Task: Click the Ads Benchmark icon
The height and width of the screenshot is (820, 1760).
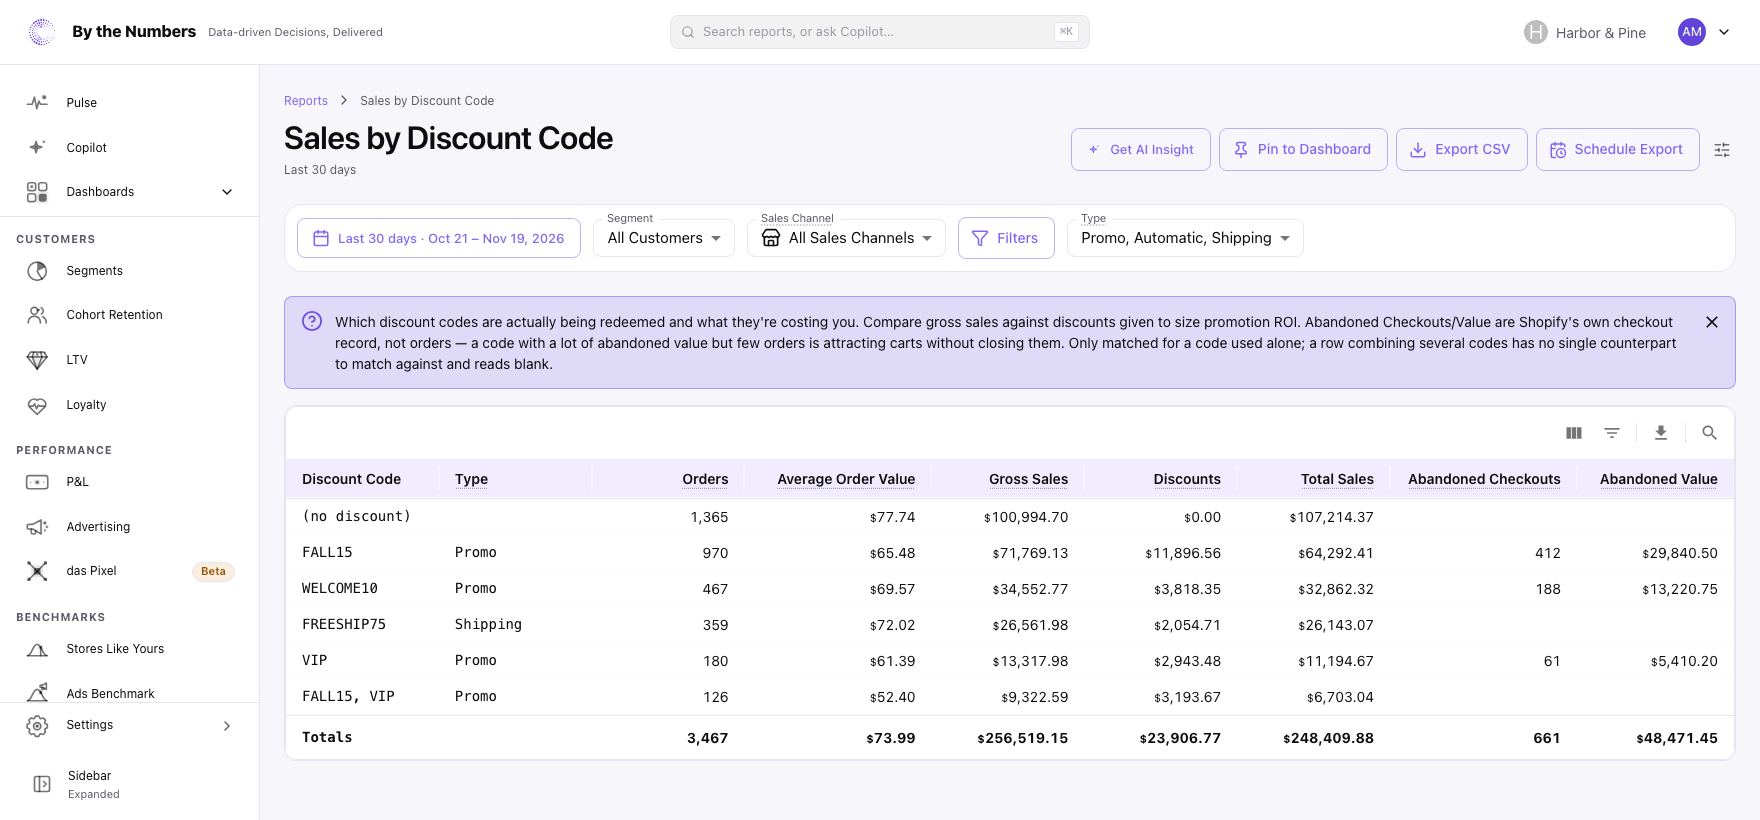Action: tap(37, 692)
